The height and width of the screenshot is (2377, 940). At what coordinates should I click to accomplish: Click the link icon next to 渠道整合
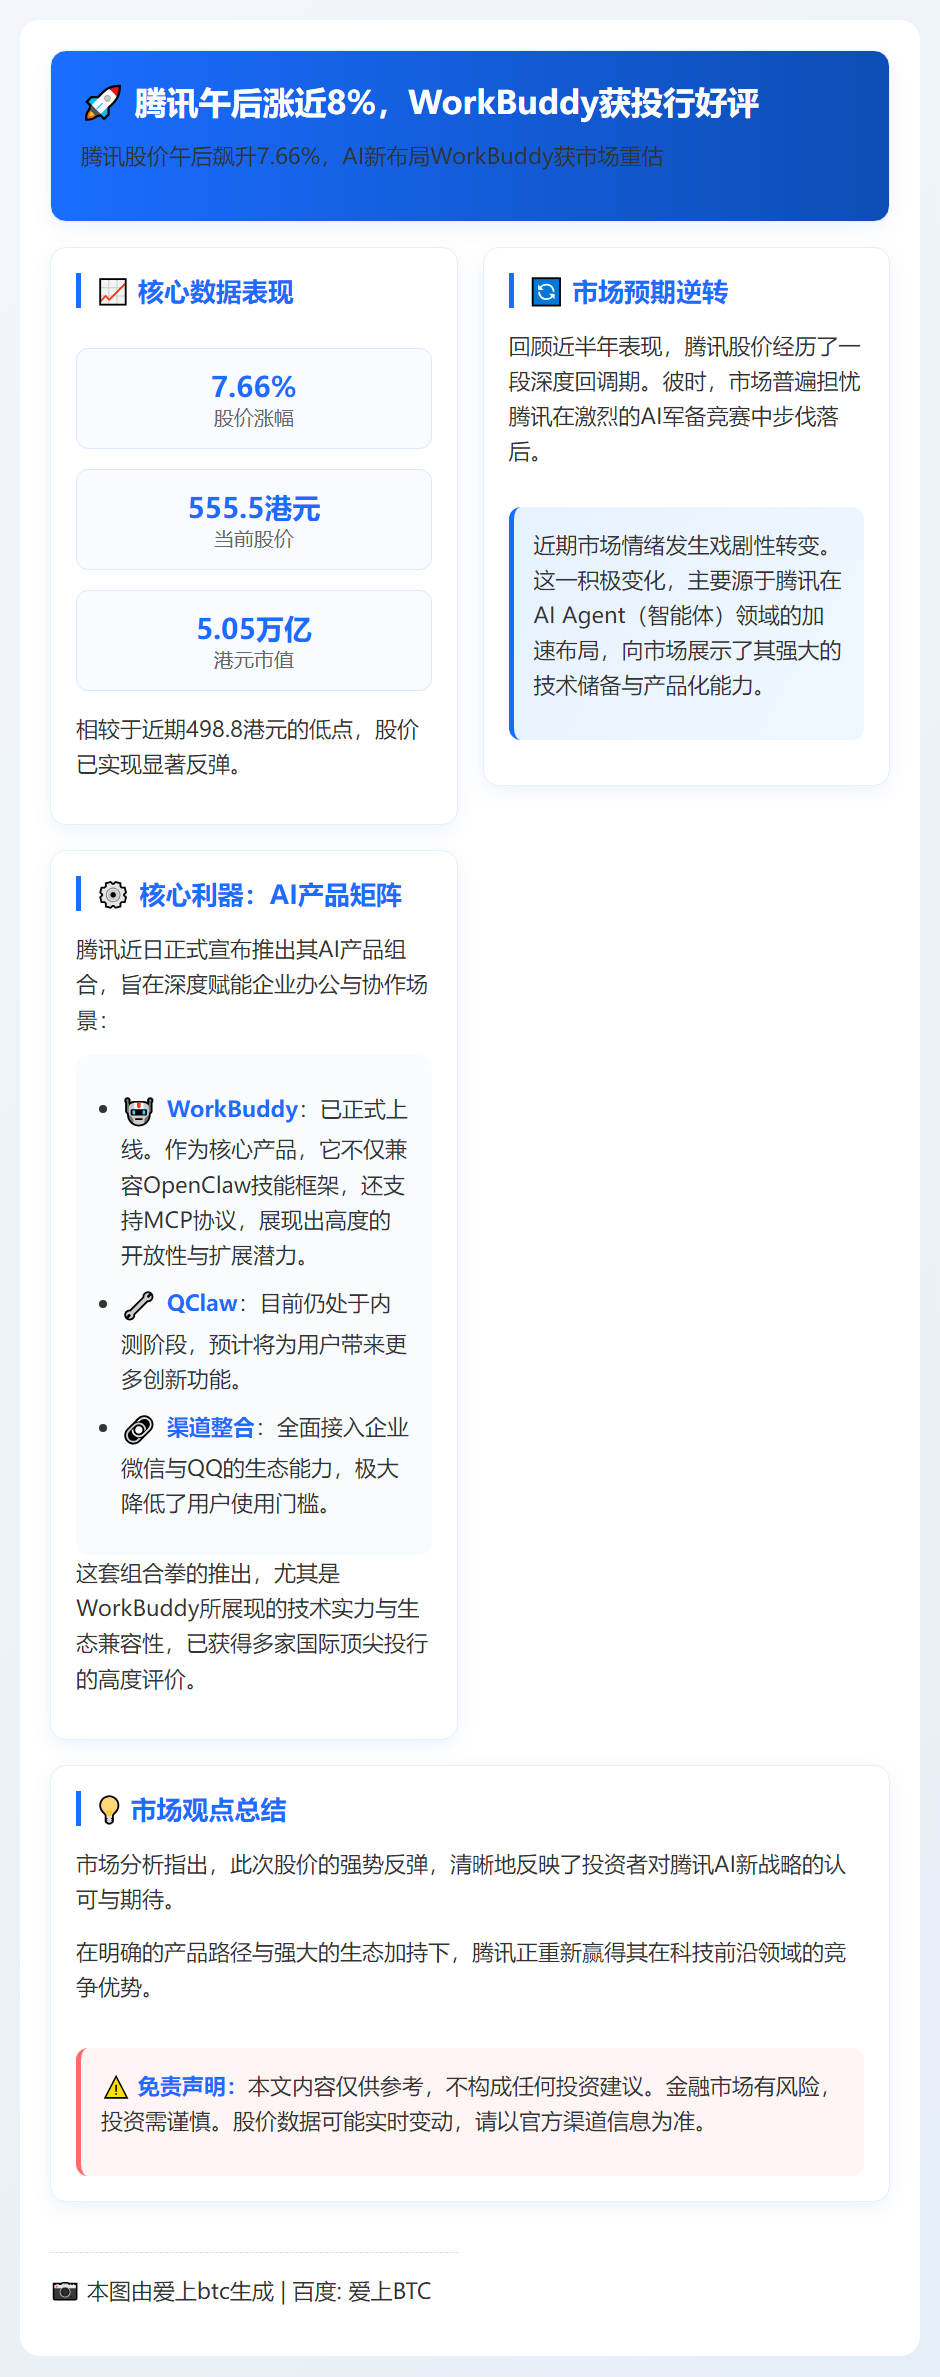(x=139, y=1429)
